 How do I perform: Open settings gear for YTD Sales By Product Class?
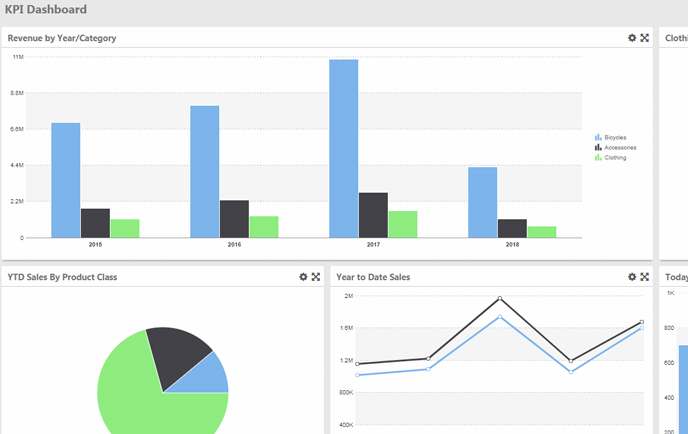click(303, 277)
